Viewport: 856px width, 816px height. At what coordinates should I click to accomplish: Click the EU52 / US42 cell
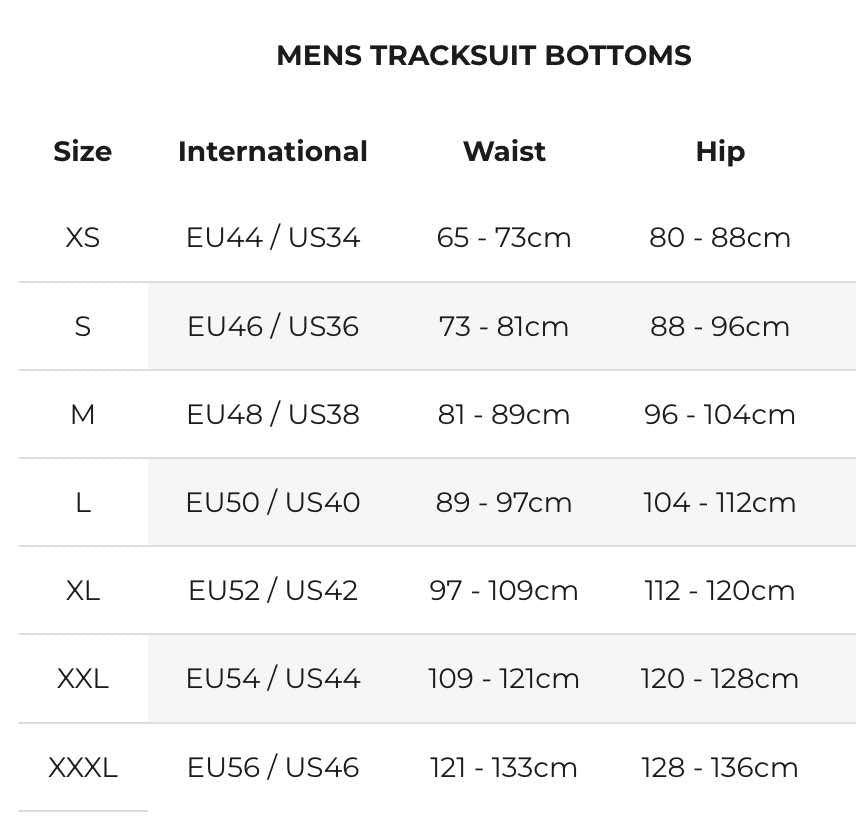[x=273, y=591]
